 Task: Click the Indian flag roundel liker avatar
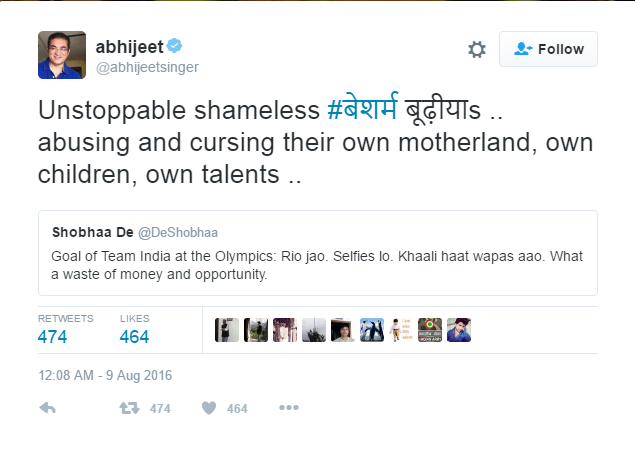430,330
